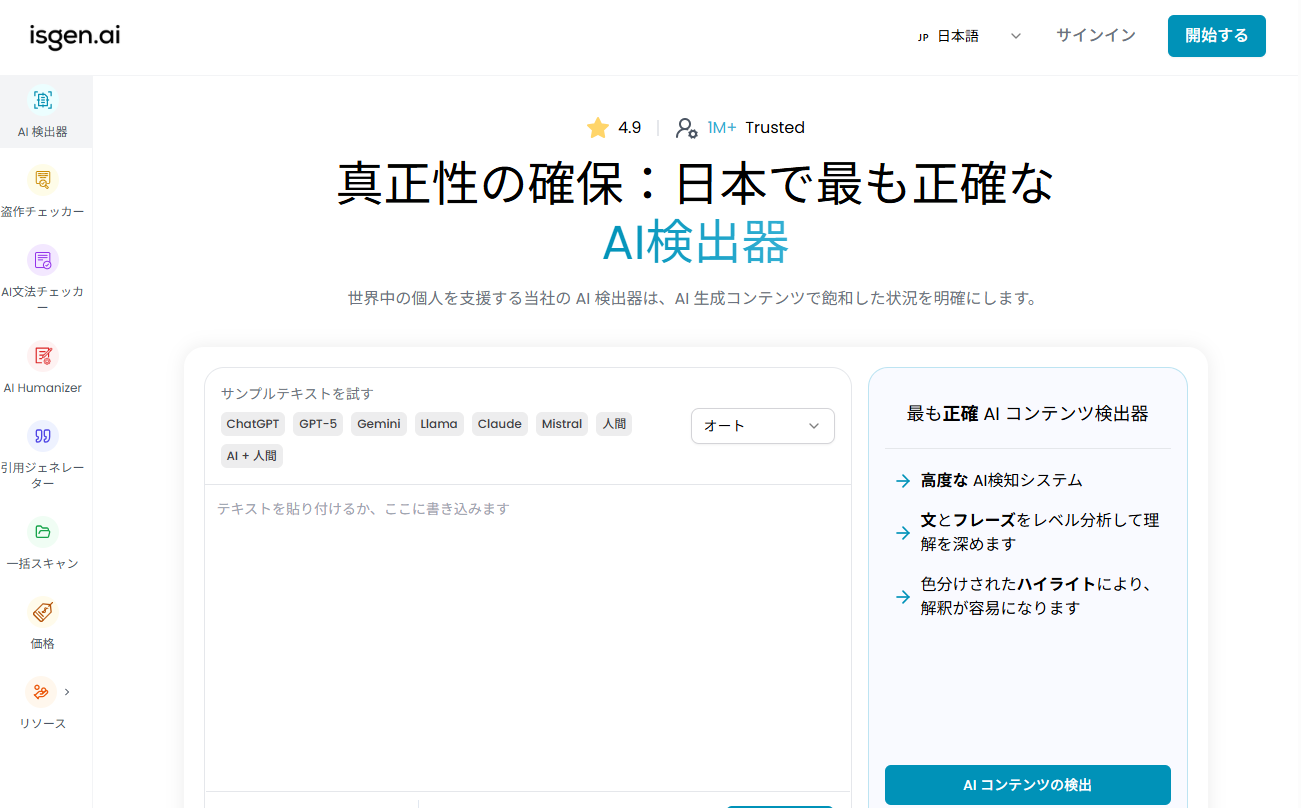Select the ChatGPT sample text chip
The height and width of the screenshot is (808, 1301).
[x=253, y=424]
